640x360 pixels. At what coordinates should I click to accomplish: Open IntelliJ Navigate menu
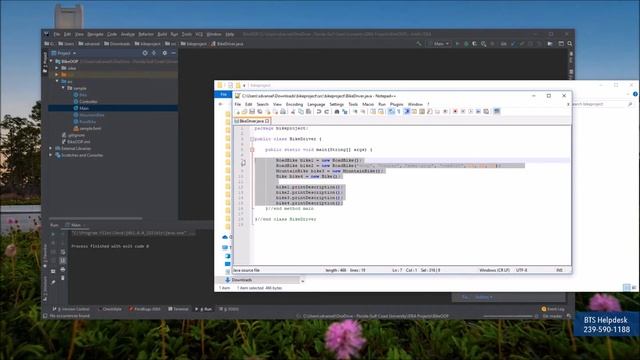[x=95, y=34]
